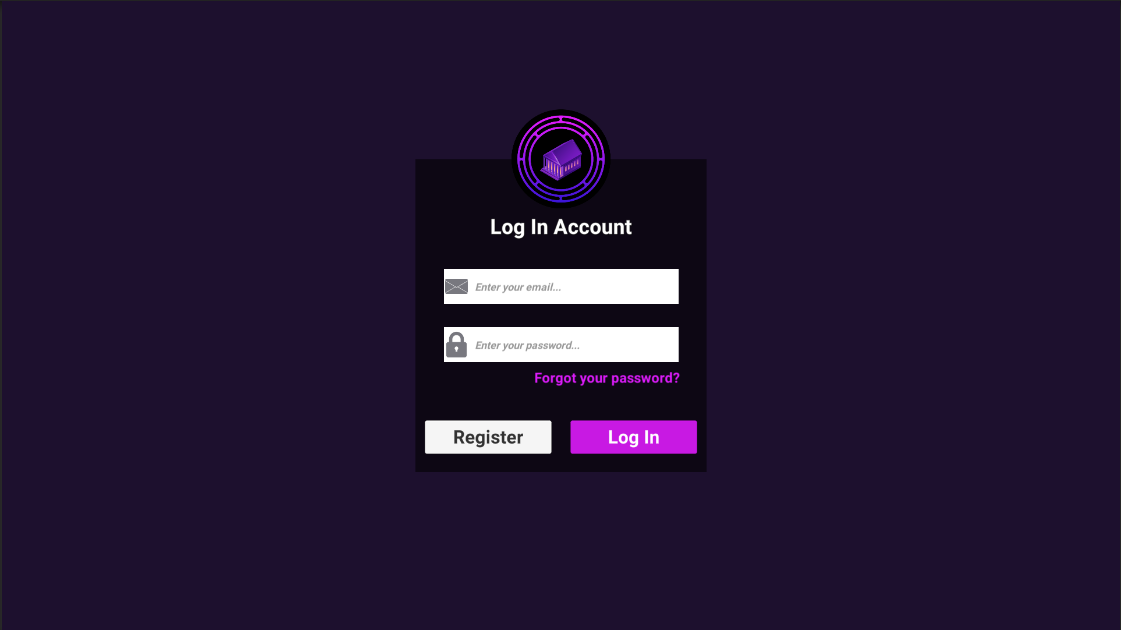Submit credentials with the Log In button
Viewport: 1121px width, 630px height.
click(633, 437)
